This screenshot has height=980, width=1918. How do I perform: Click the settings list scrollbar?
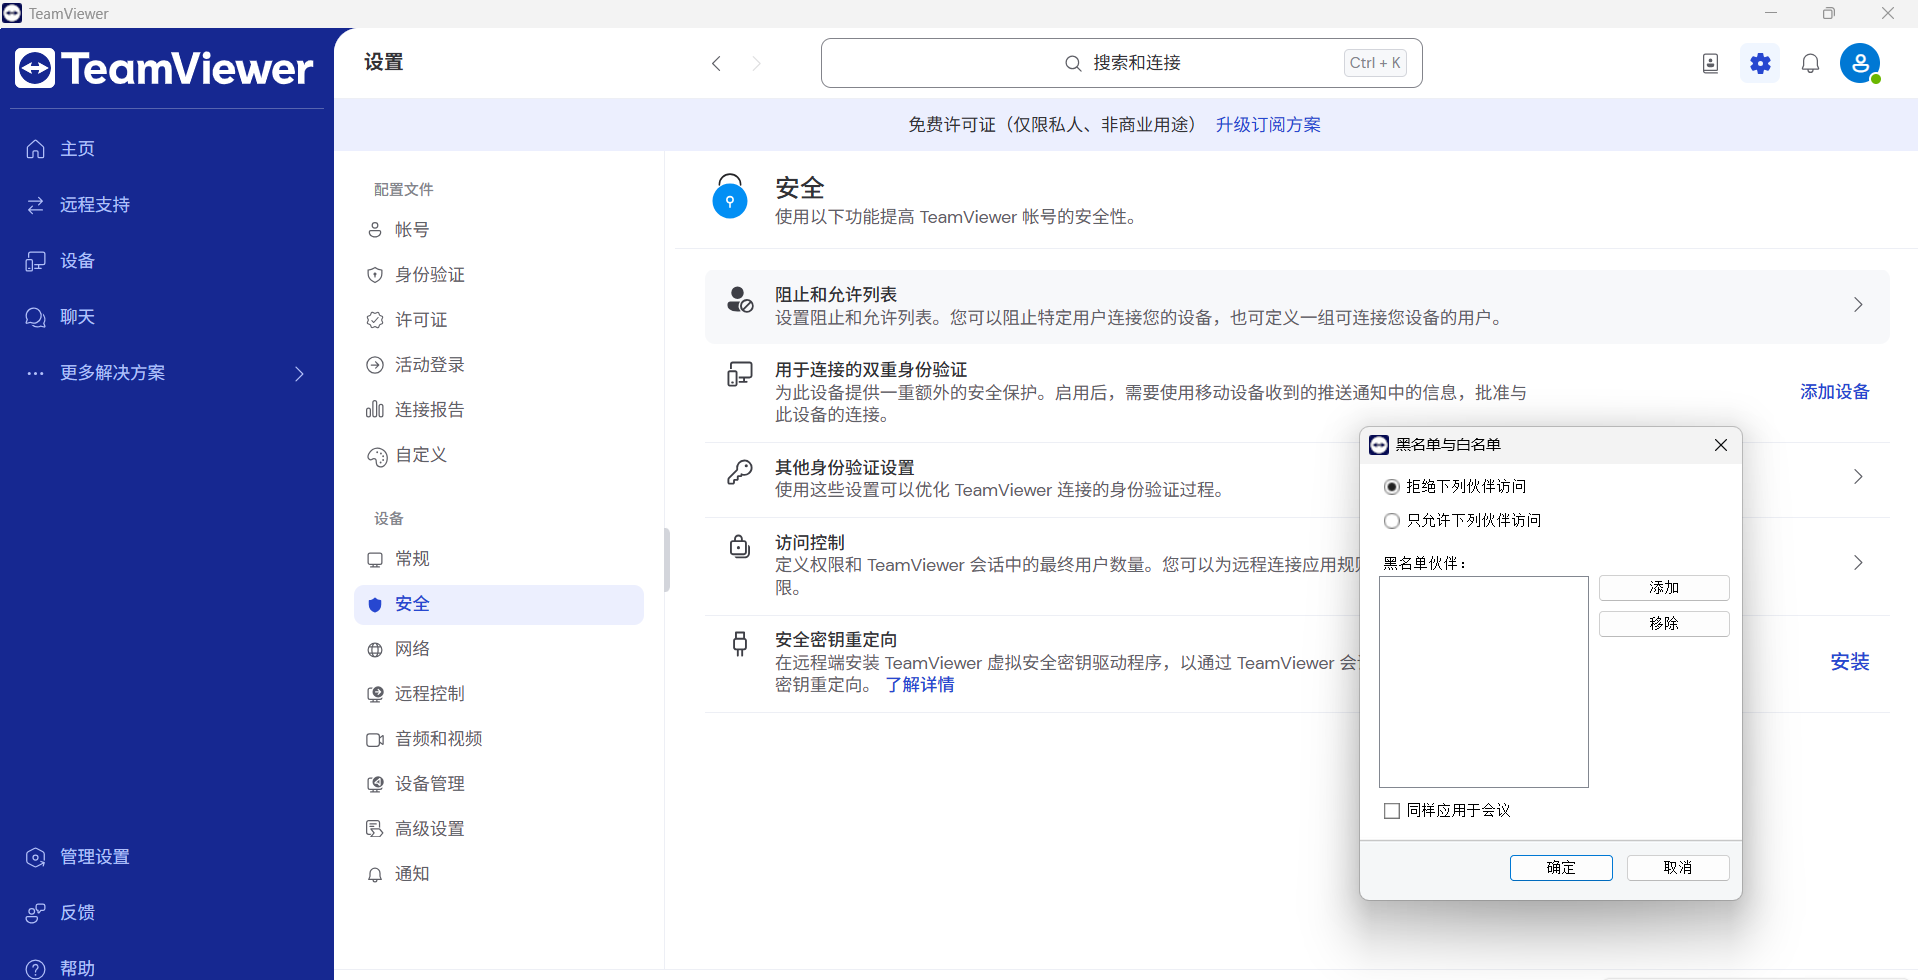pos(667,560)
